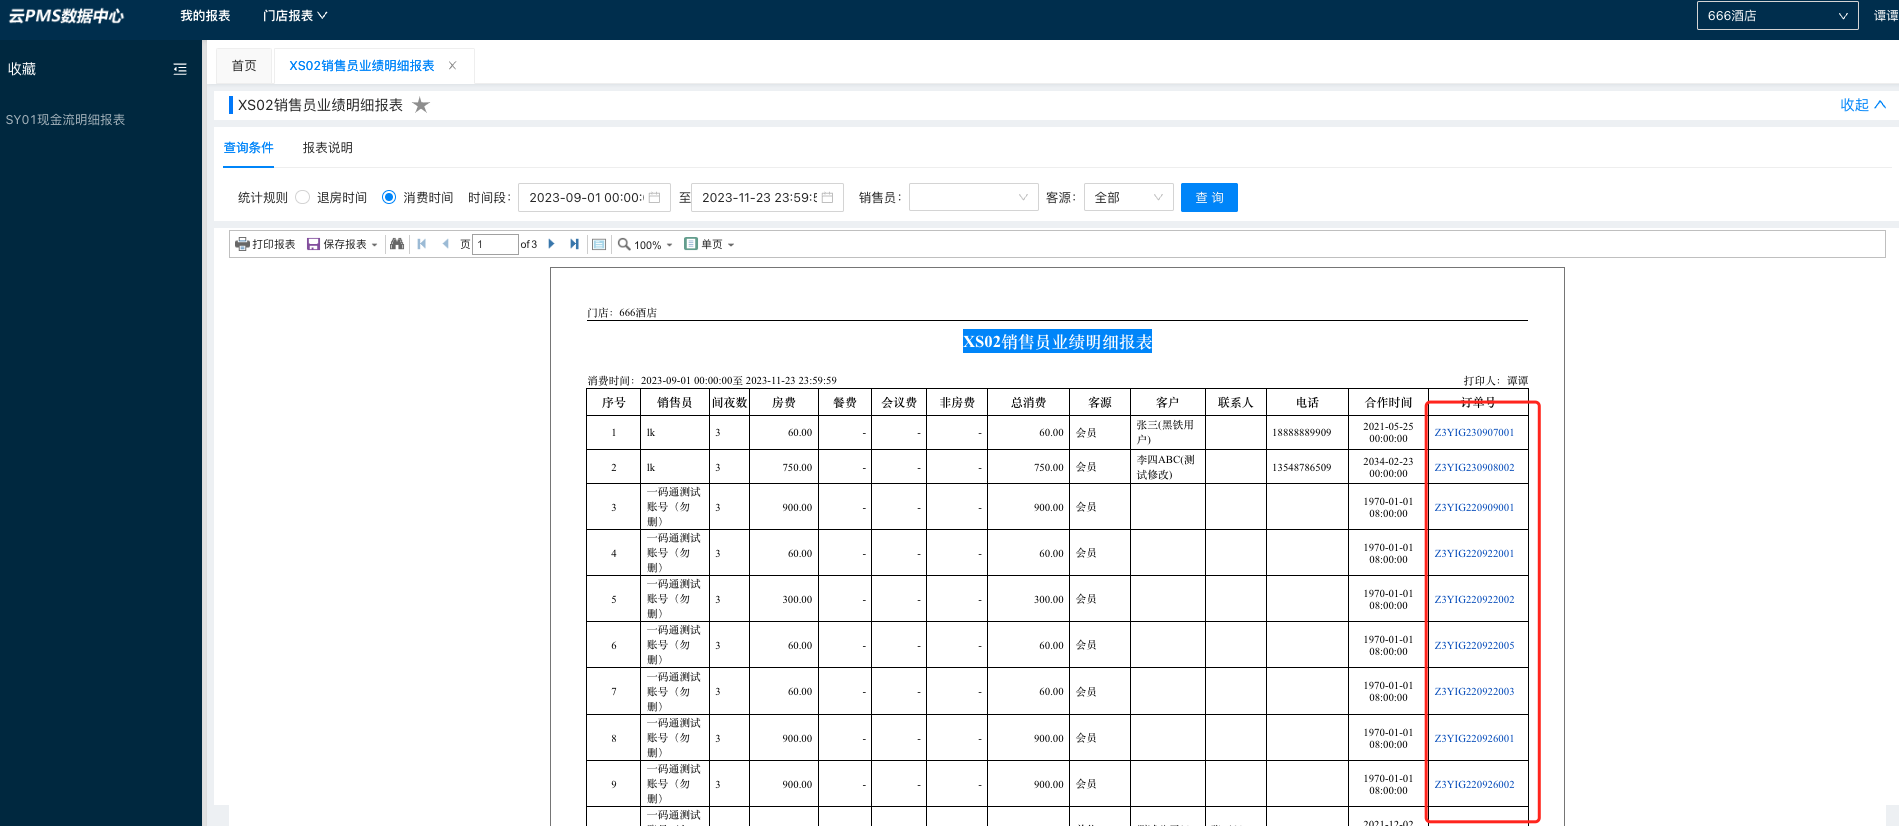Go to next page of report
This screenshot has height=826, width=1899.
coord(551,244)
